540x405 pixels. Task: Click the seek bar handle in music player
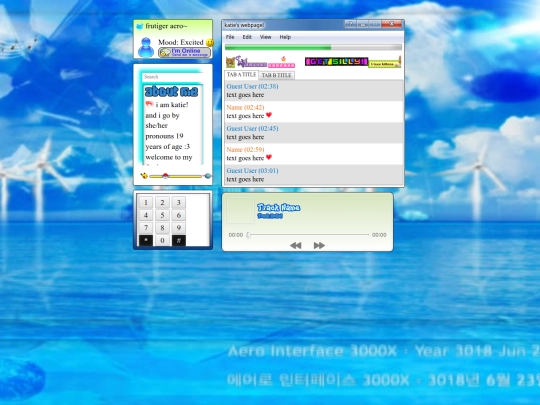pyautogui.click(x=248, y=235)
